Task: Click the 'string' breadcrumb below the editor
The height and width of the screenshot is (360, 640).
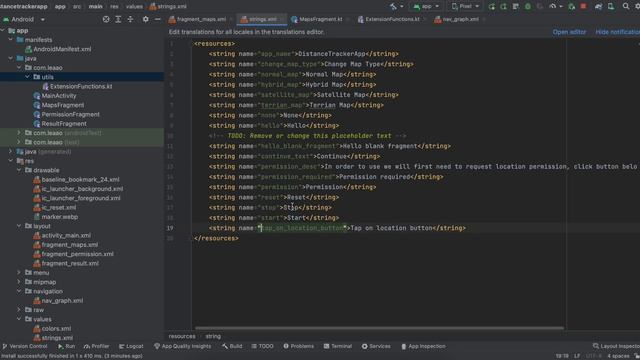Action: tap(213, 336)
